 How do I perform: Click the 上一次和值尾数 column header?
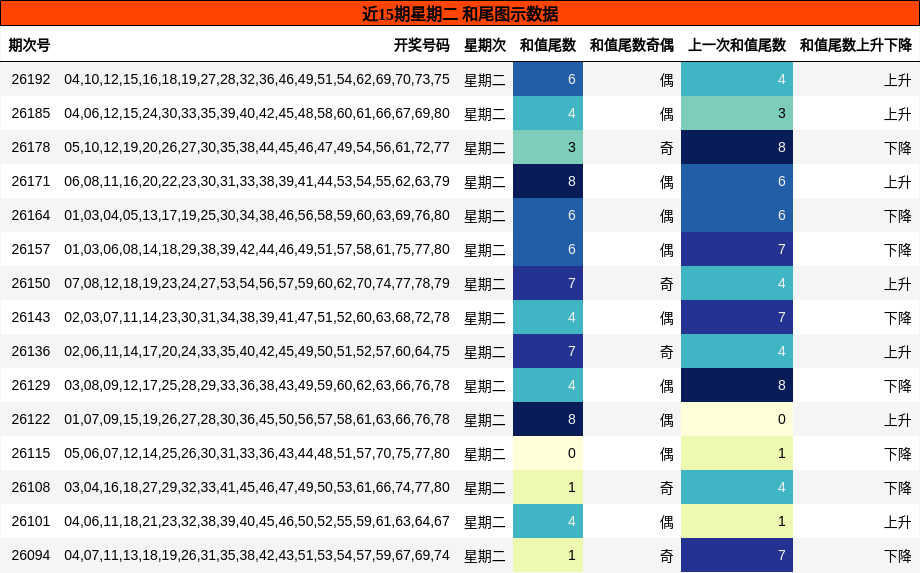click(737, 45)
